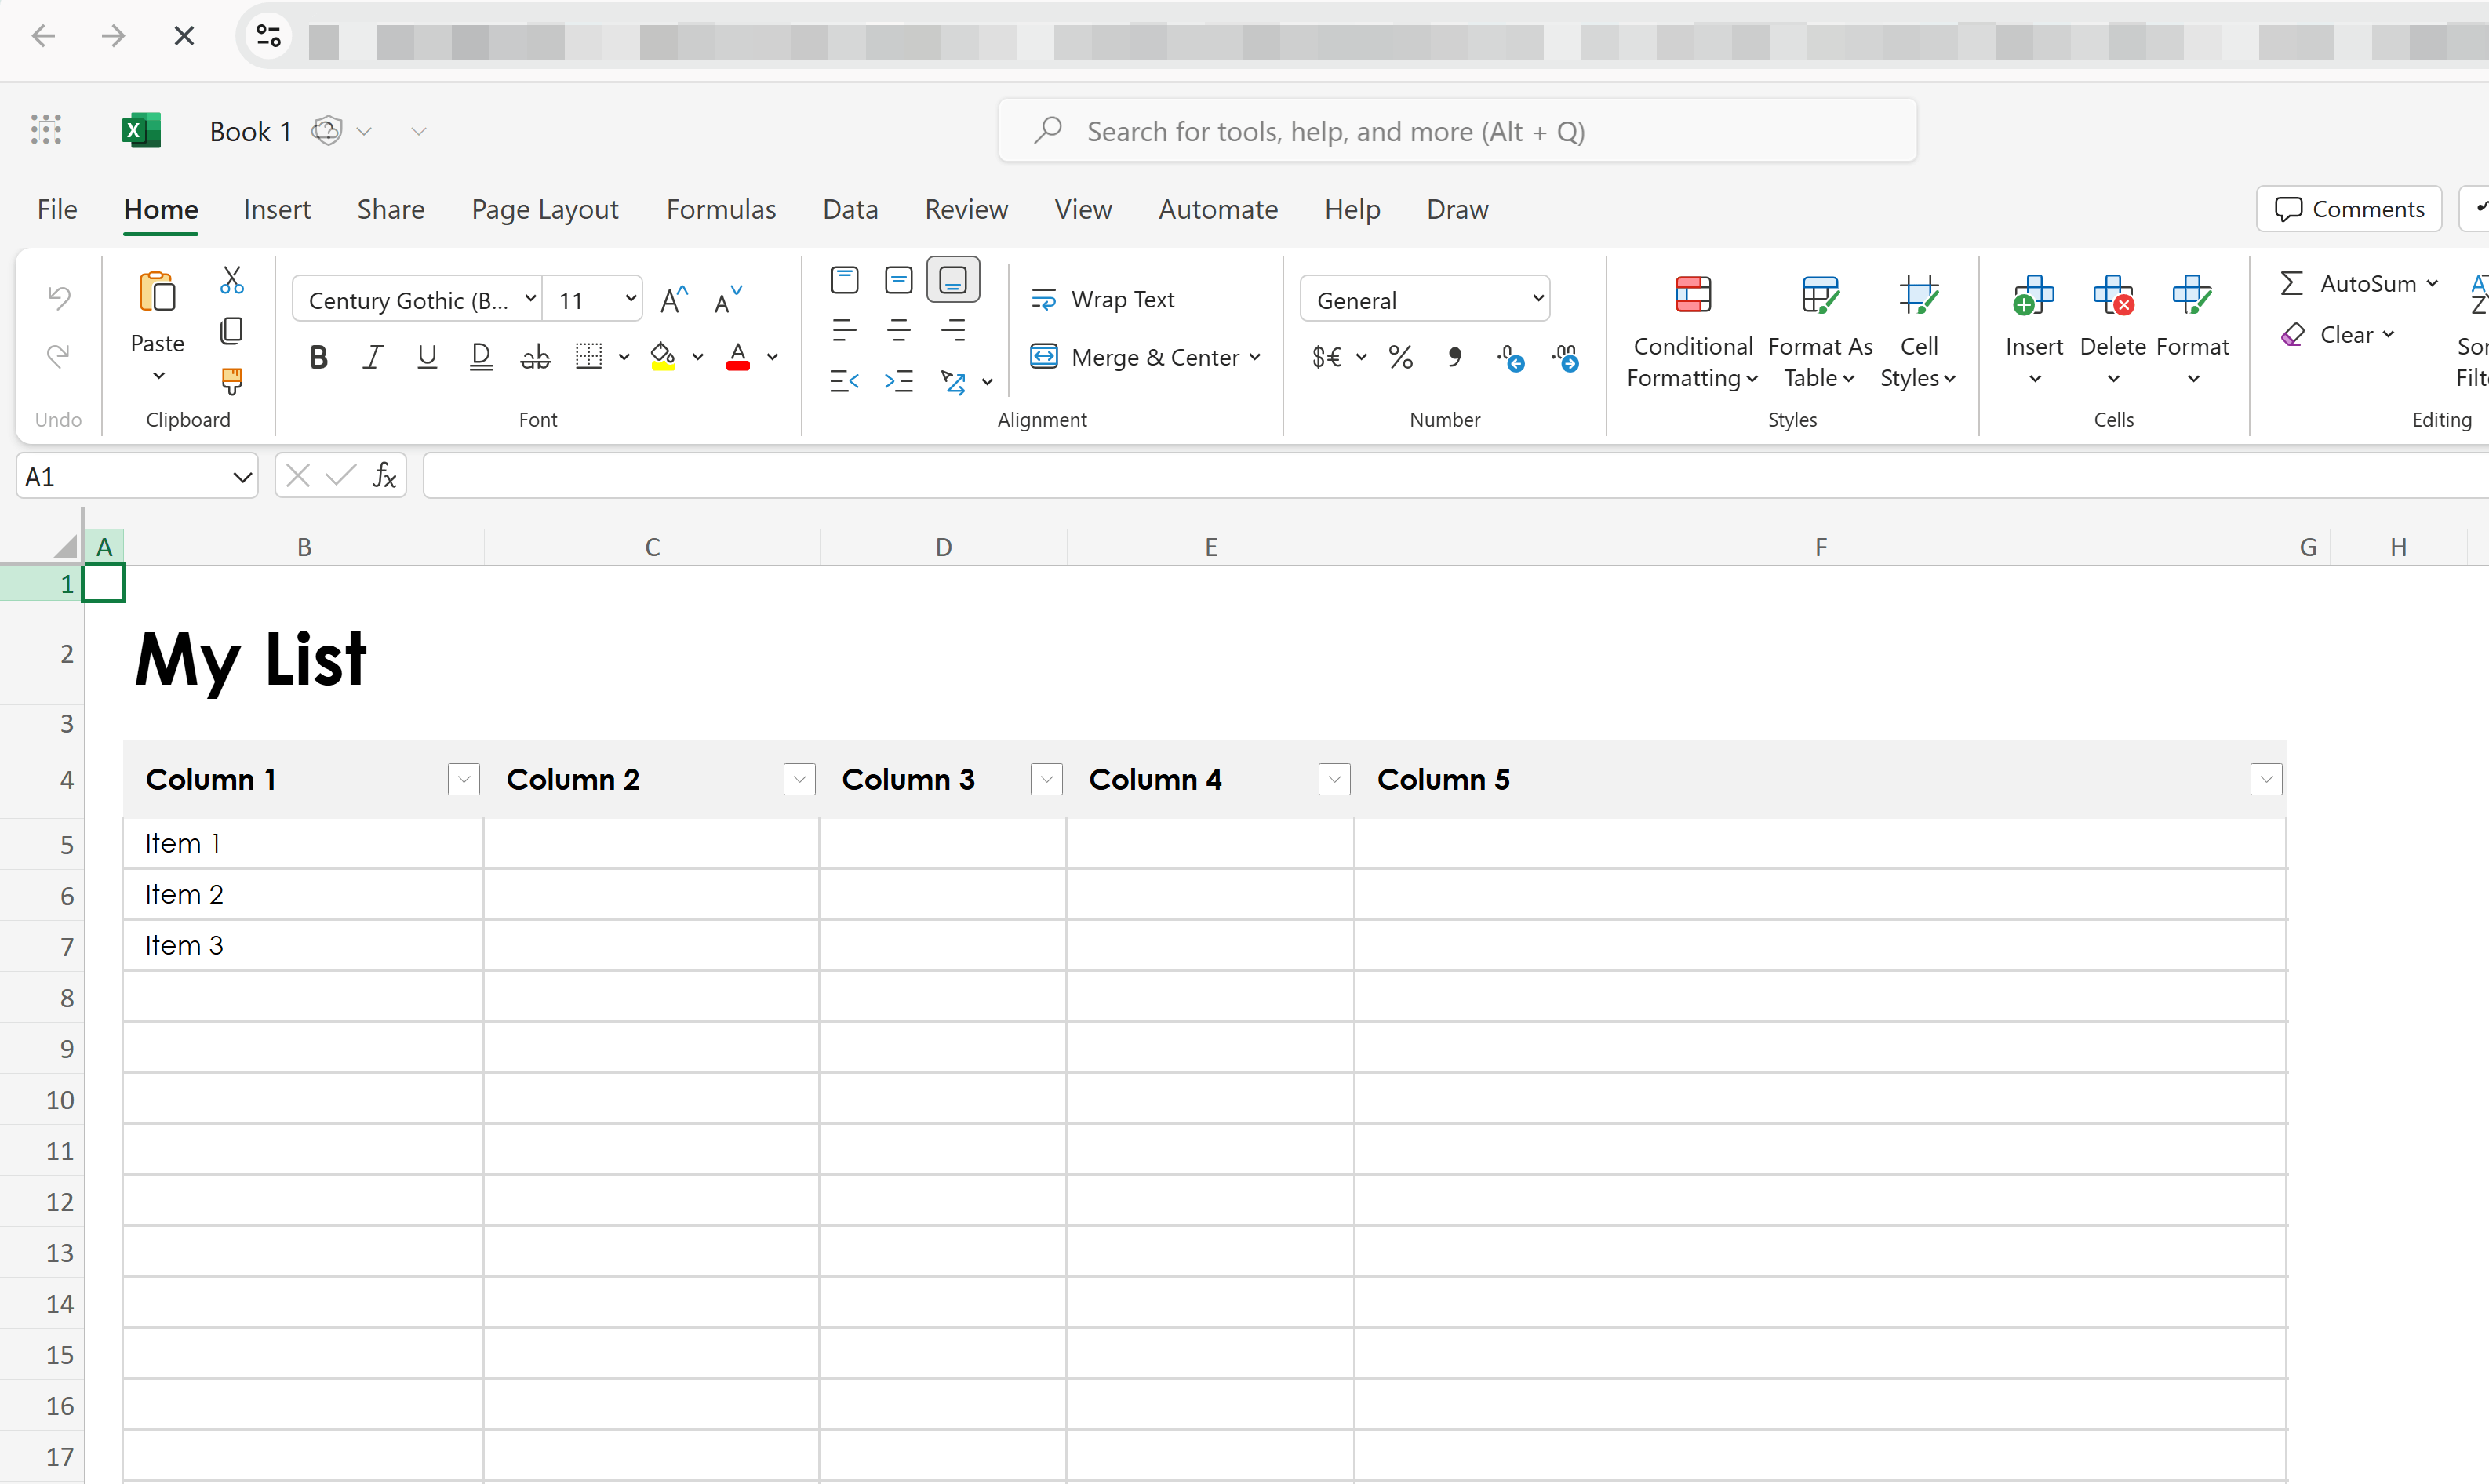Click the Percent Style icon

click(1400, 357)
